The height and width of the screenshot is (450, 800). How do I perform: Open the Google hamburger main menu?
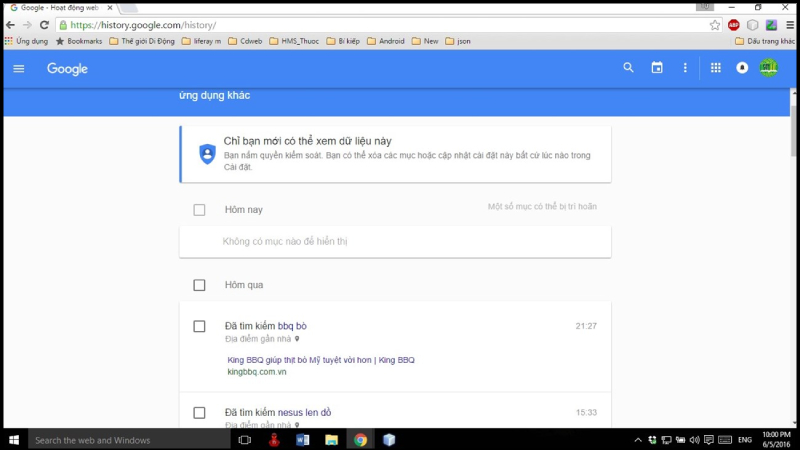[19, 68]
